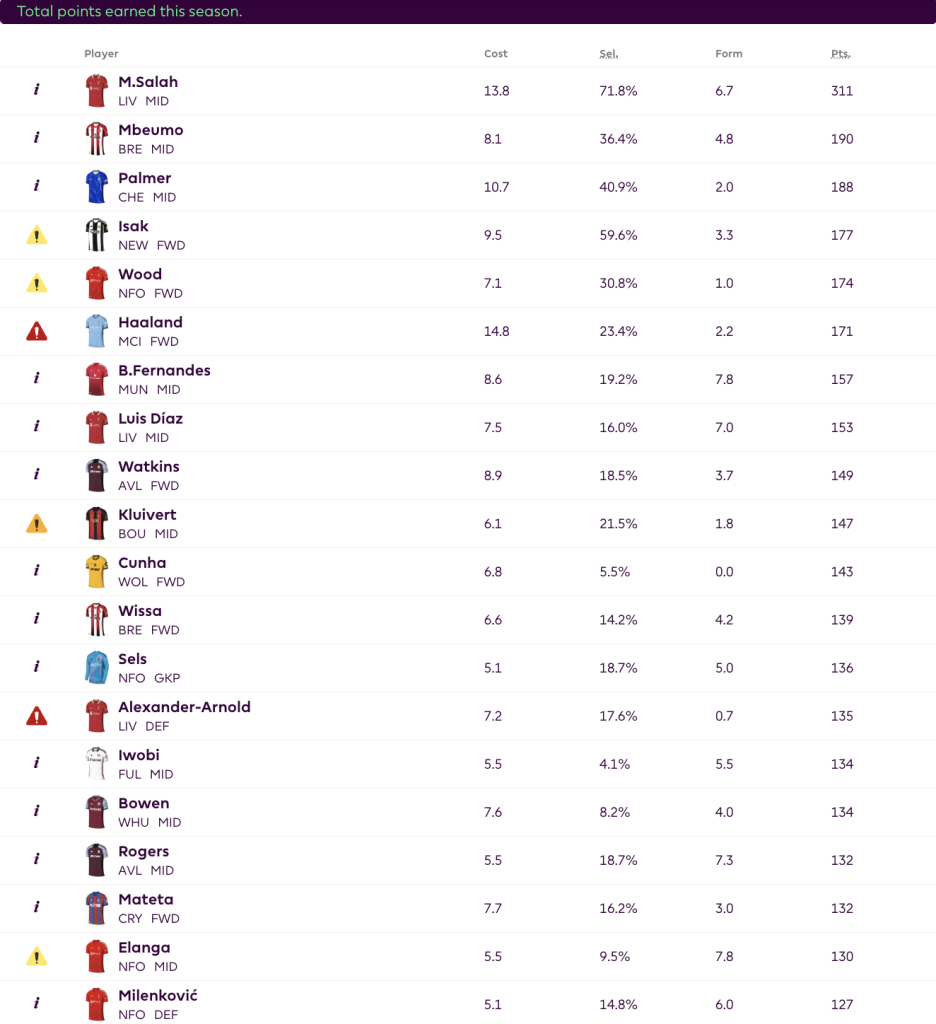Sort by the Pts. column header
Viewport: 936px width, 1024px height.
click(x=840, y=54)
